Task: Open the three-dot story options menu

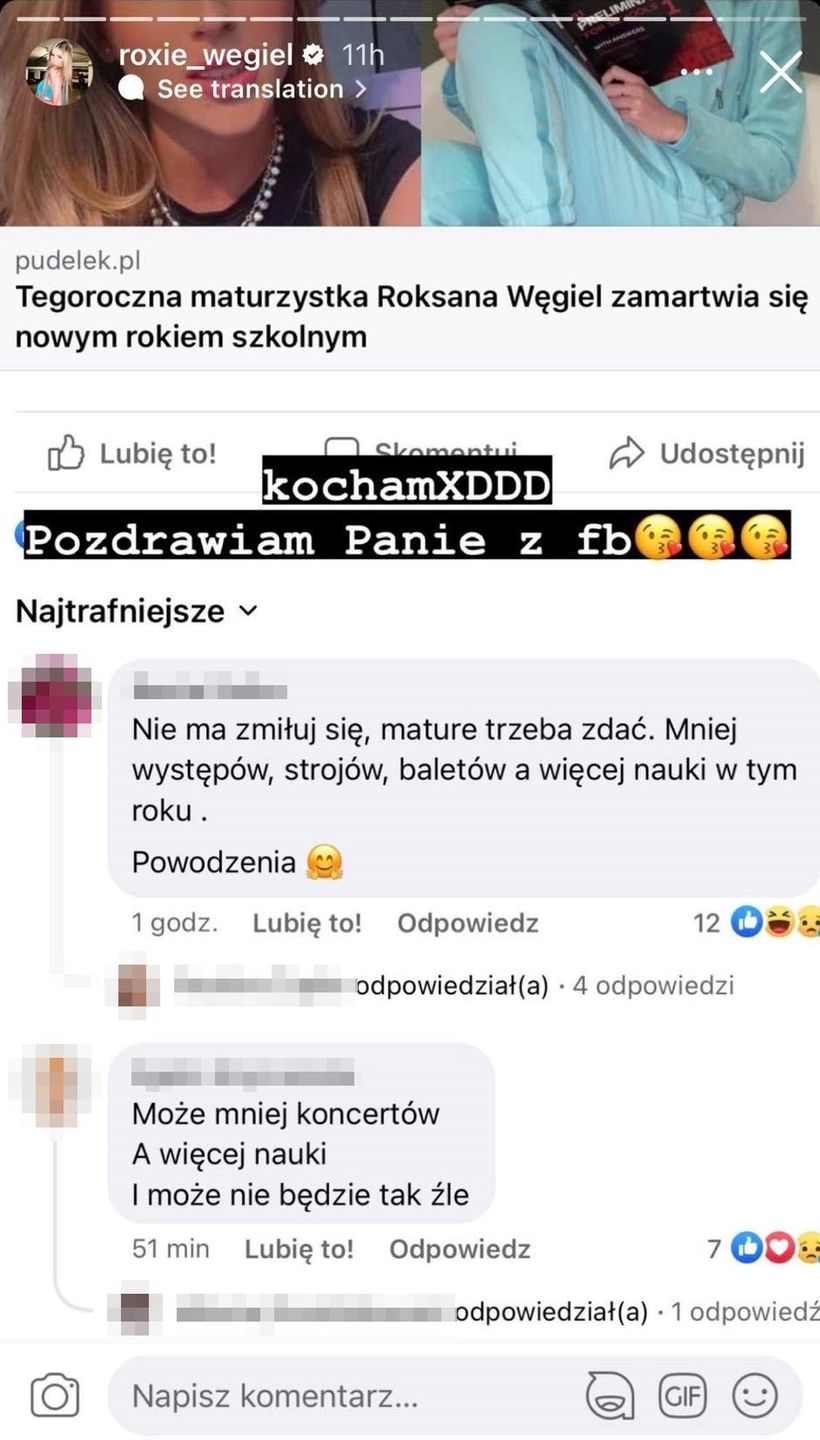Action: [x=697, y=72]
